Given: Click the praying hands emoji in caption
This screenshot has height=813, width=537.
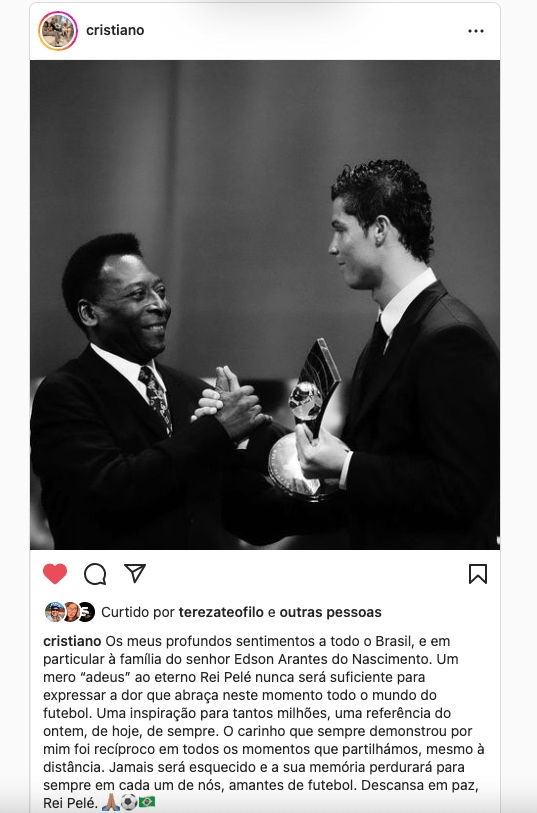Looking at the screenshot, I should pos(110,803).
